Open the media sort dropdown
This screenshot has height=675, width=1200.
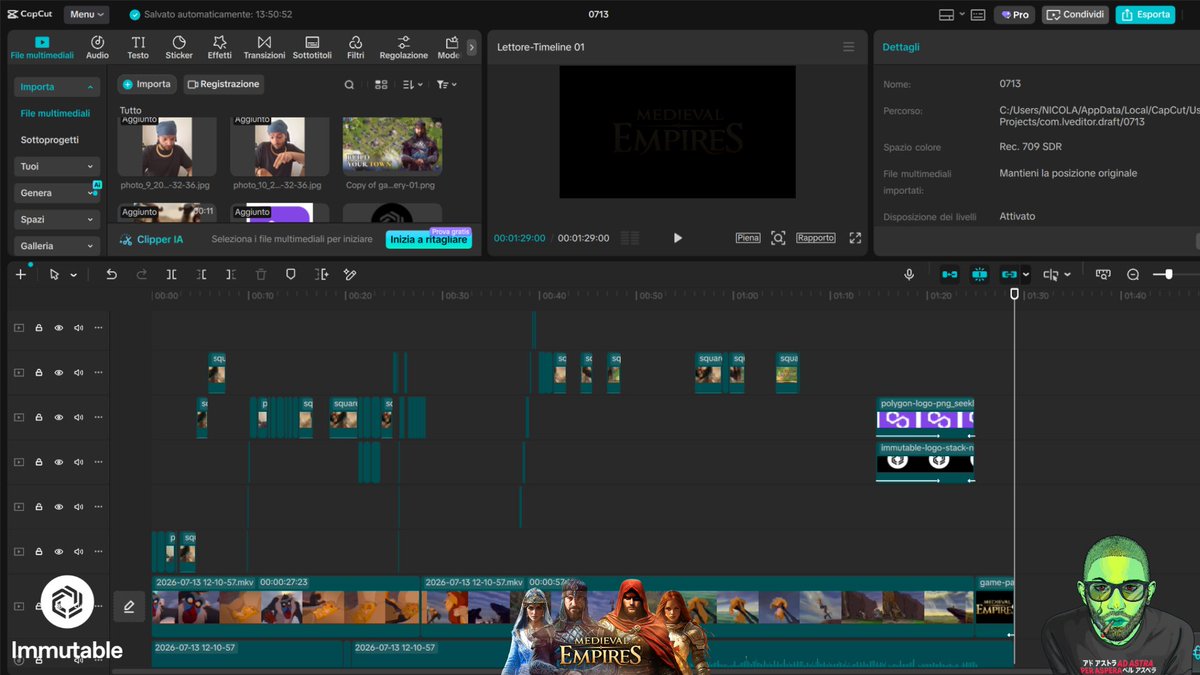[x=412, y=85]
